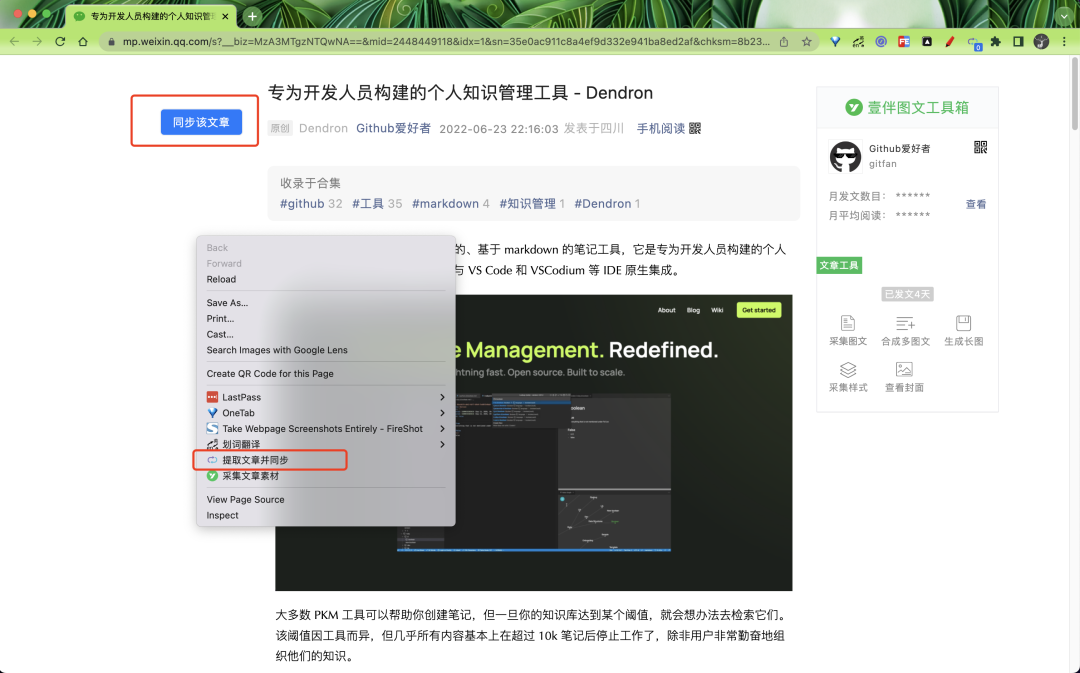Click the QR code icon beside gitfan profile
1080x673 pixels.
click(981, 147)
